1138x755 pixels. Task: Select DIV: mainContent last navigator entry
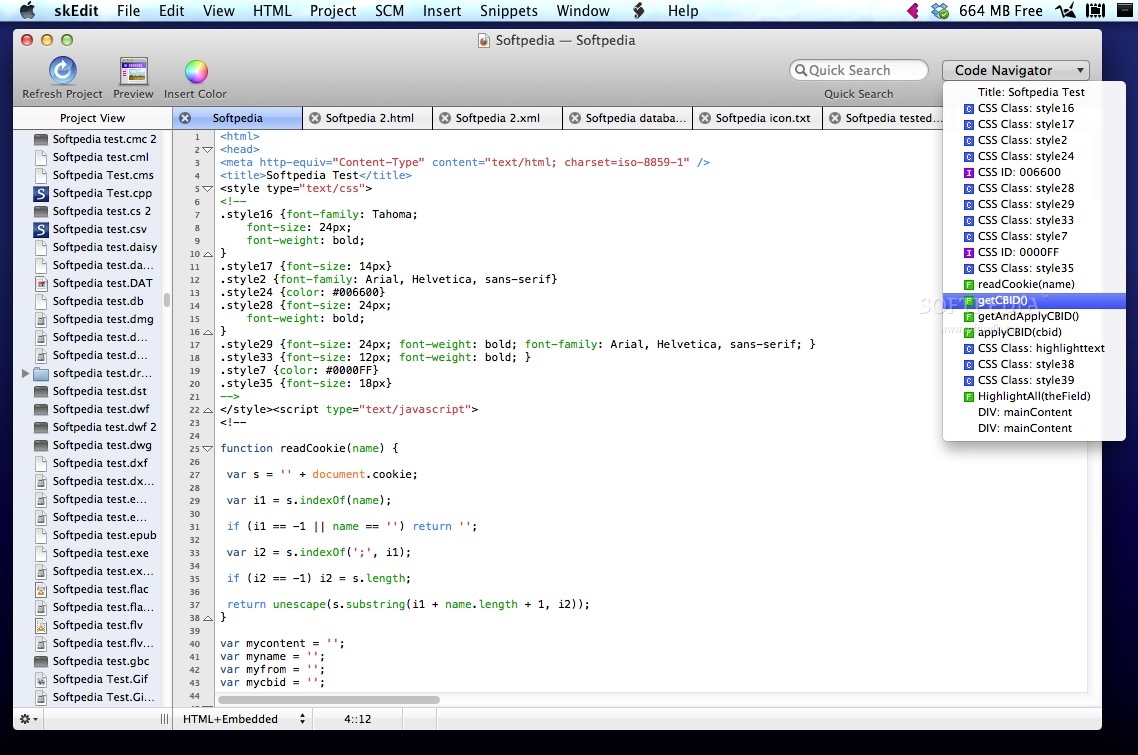tap(1033, 428)
